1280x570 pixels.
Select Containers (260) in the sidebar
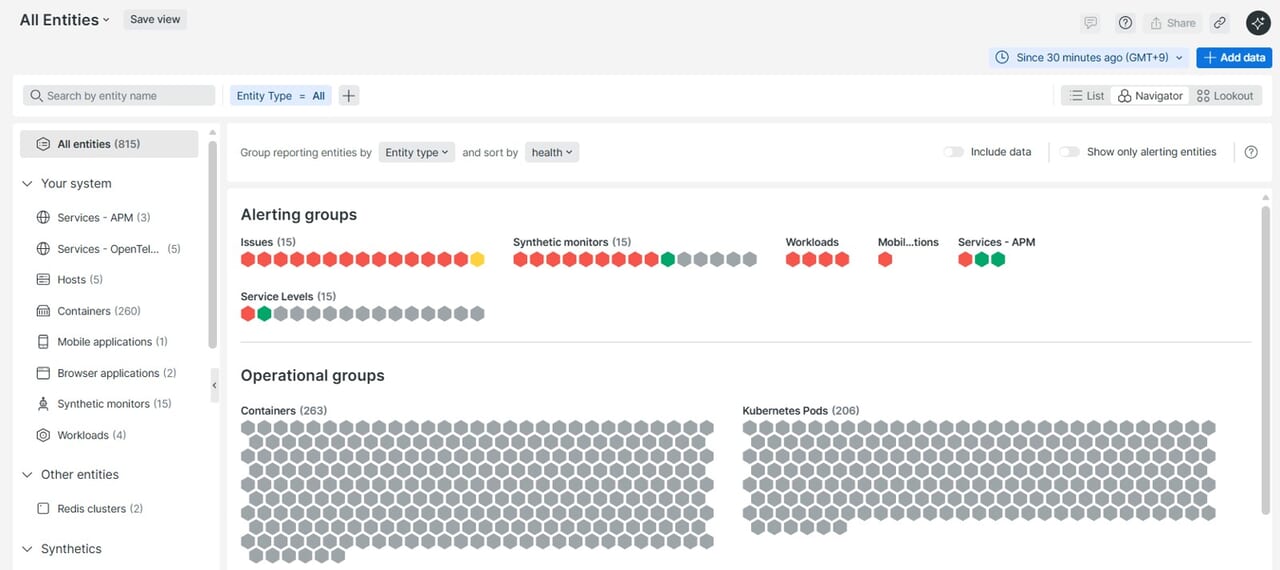pyautogui.click(x=98, y=311)
